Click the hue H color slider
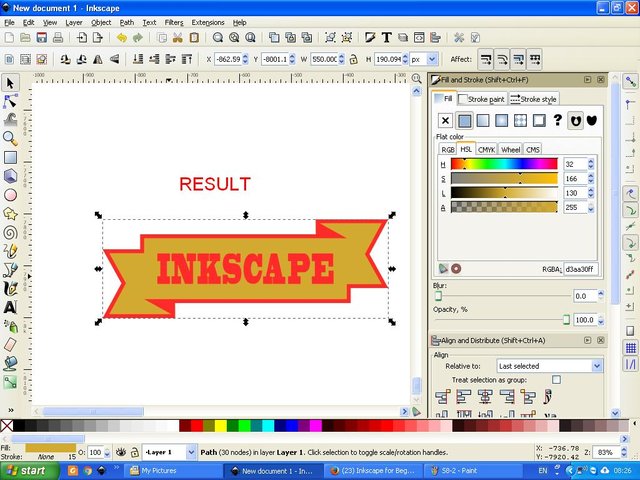This screenshot has width=640, height=480. point(504,164)
